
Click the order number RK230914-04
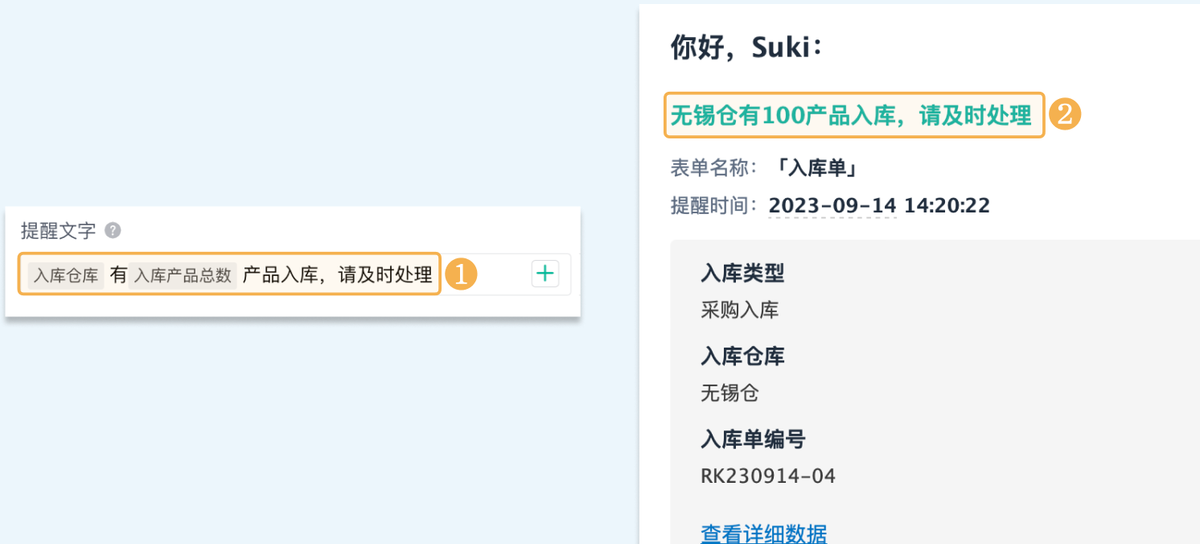[768, 476]
